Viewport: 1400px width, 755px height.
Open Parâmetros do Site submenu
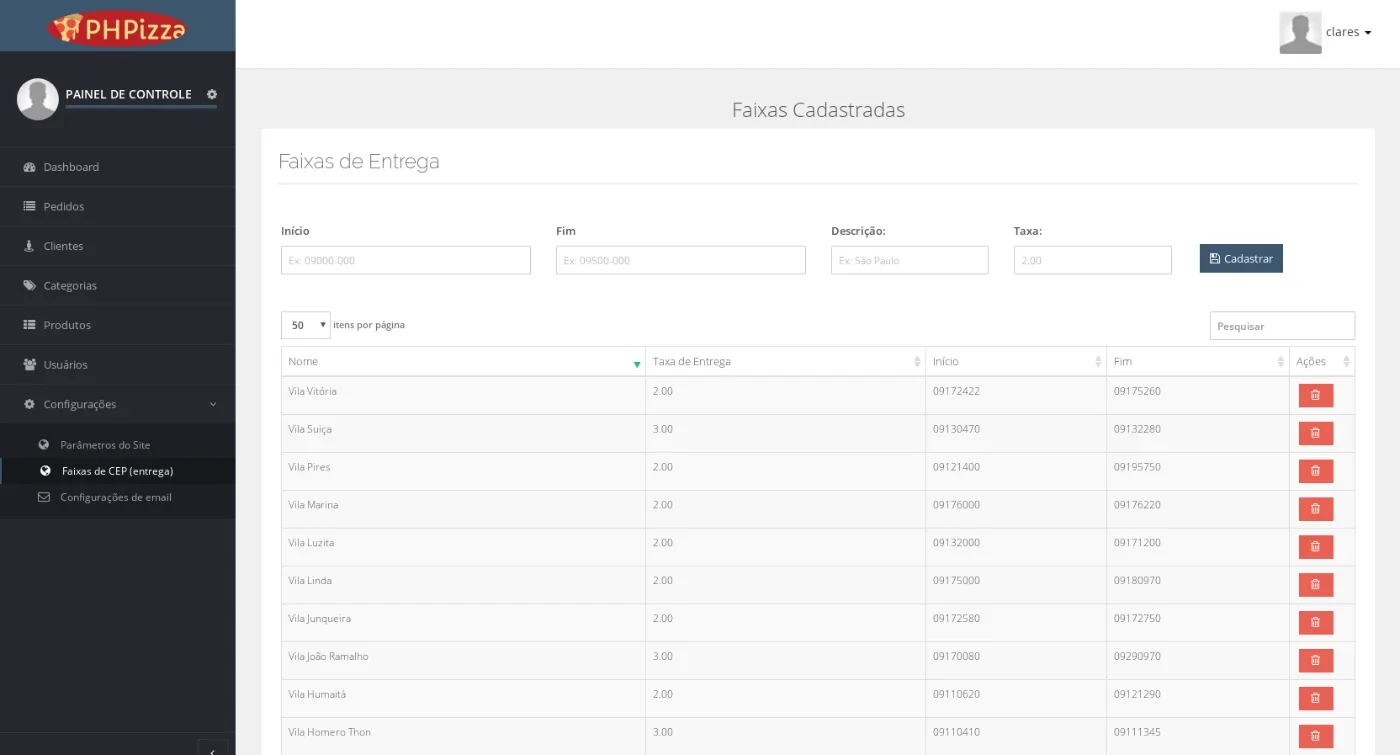point(105,445)
